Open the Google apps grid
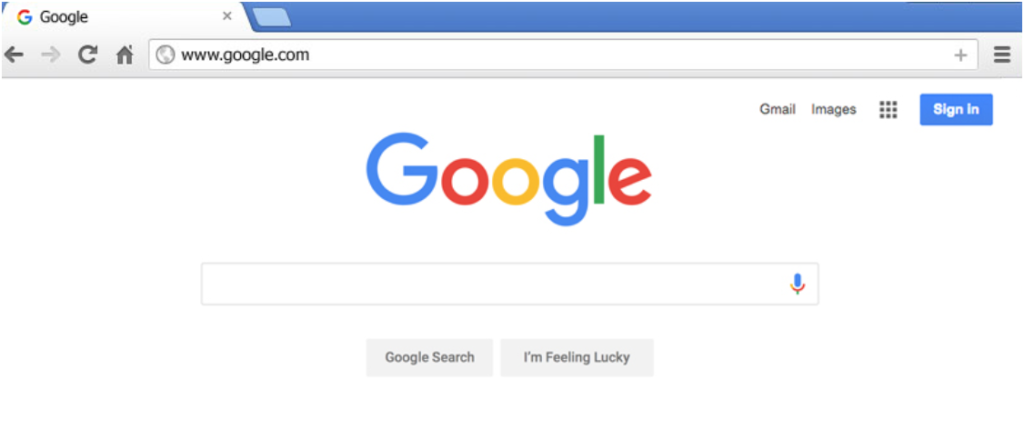The image size is (1024, 429). click(888, 110)
